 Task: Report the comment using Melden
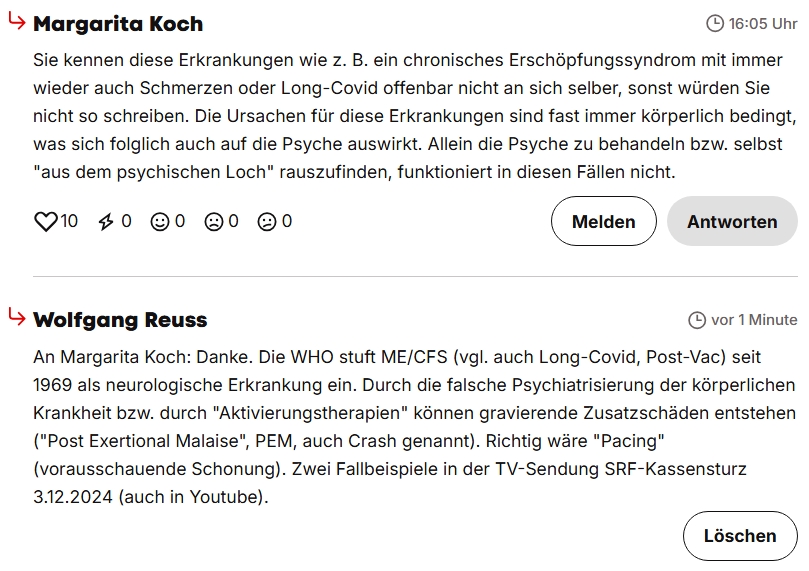point(603,221)
